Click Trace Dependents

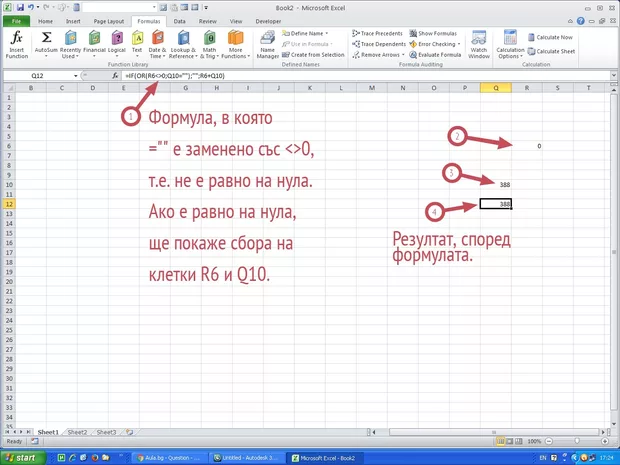[379, 44]
